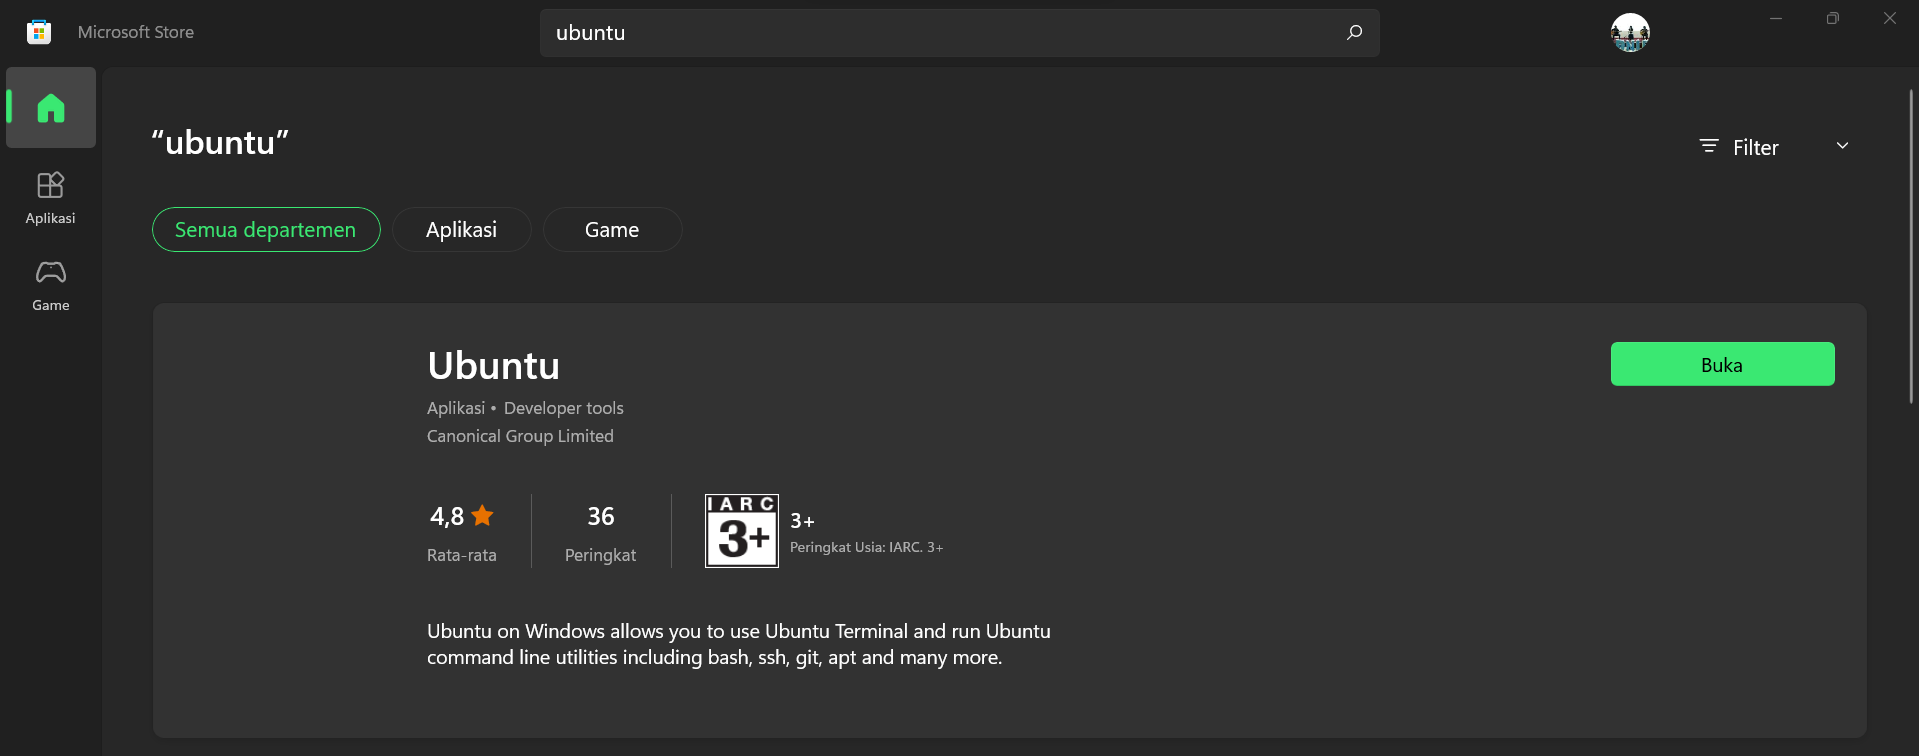
Task: Click the search magnifier icon
Action: 1354,32
